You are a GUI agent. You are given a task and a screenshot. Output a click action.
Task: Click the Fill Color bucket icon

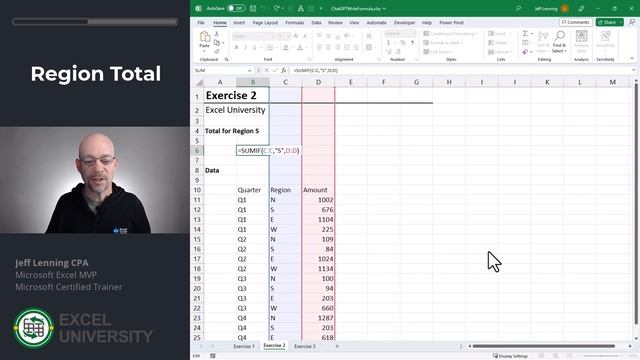pyautogui.click(x=286, y=48)
